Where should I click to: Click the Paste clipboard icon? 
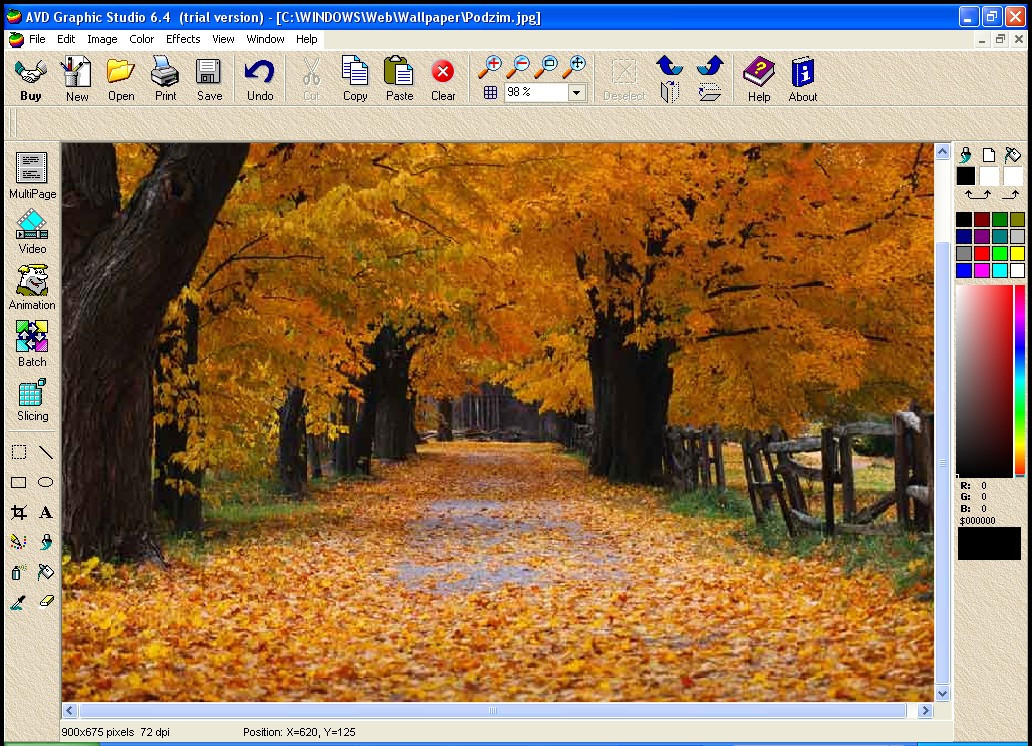tap(399, 79)
